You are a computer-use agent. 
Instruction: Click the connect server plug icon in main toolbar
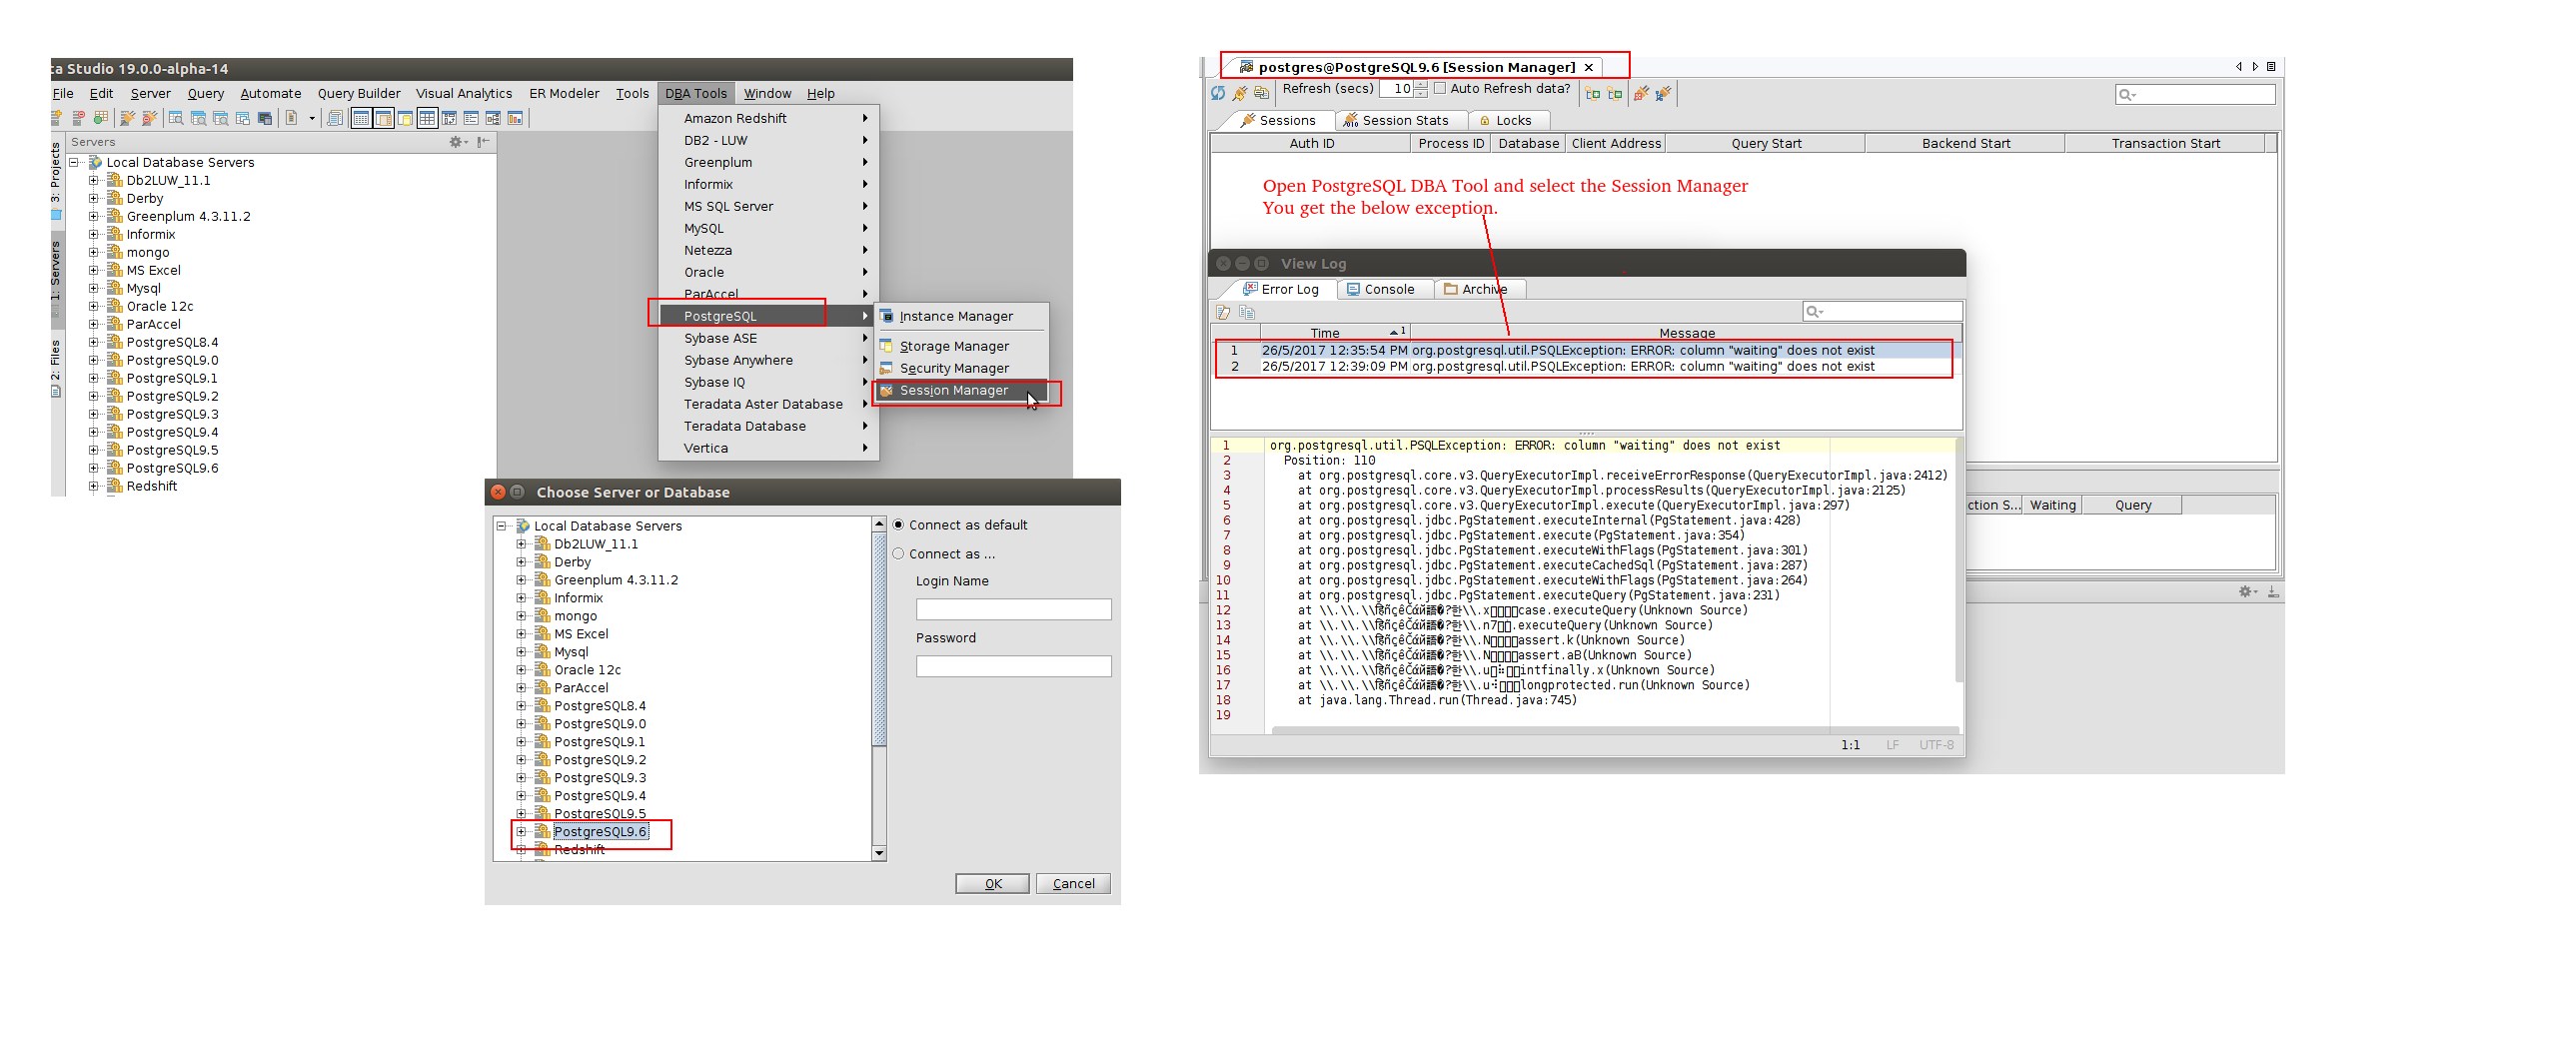coord(127,118)
